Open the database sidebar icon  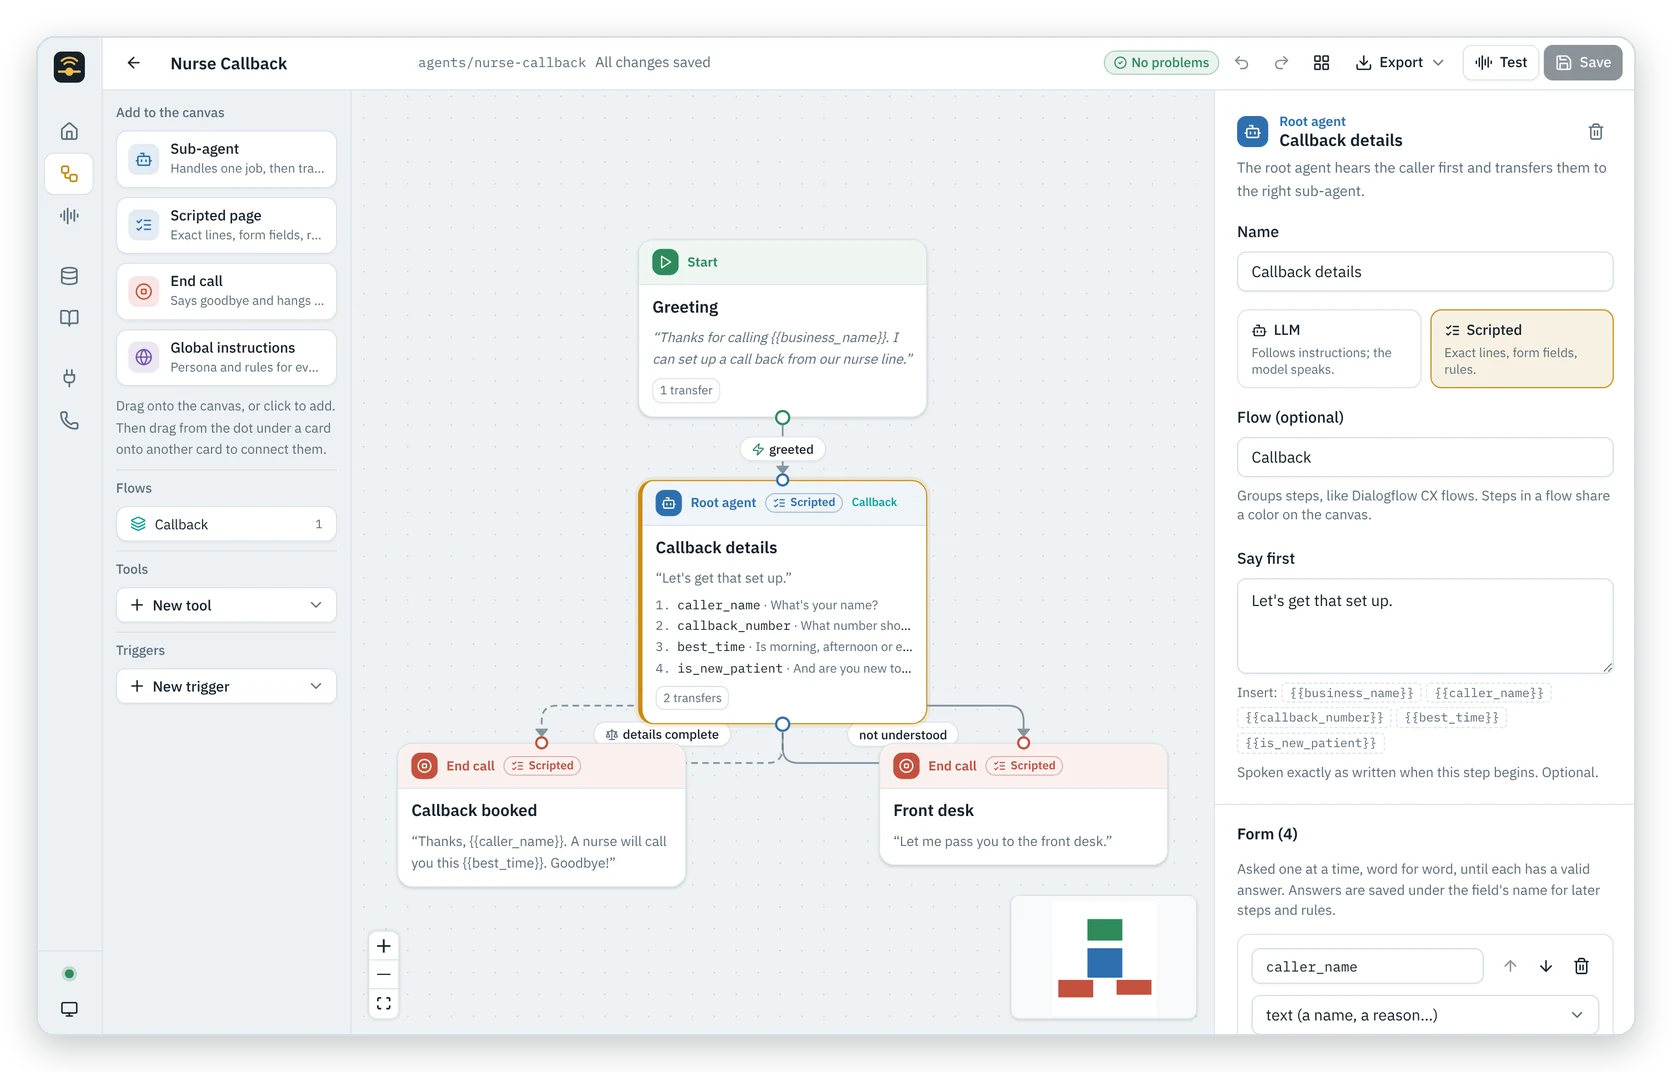[x=69, y=276]
